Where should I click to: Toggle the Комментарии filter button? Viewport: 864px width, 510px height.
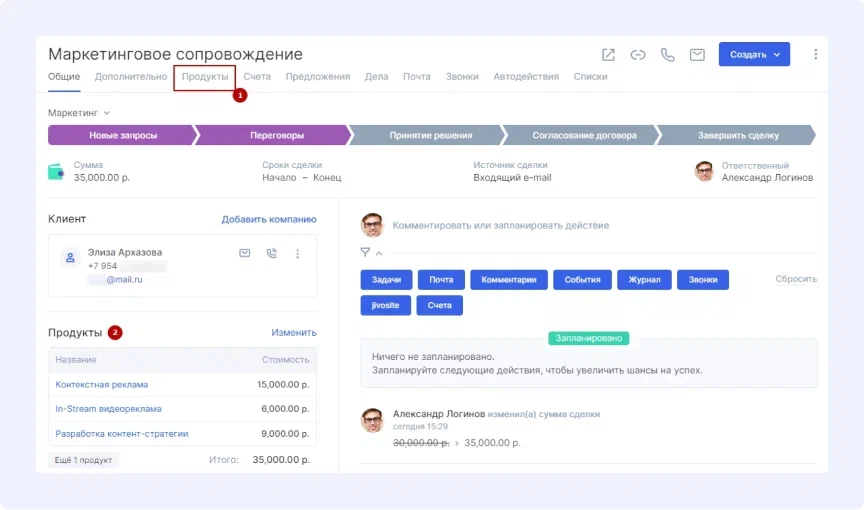(x=509, y=280)
